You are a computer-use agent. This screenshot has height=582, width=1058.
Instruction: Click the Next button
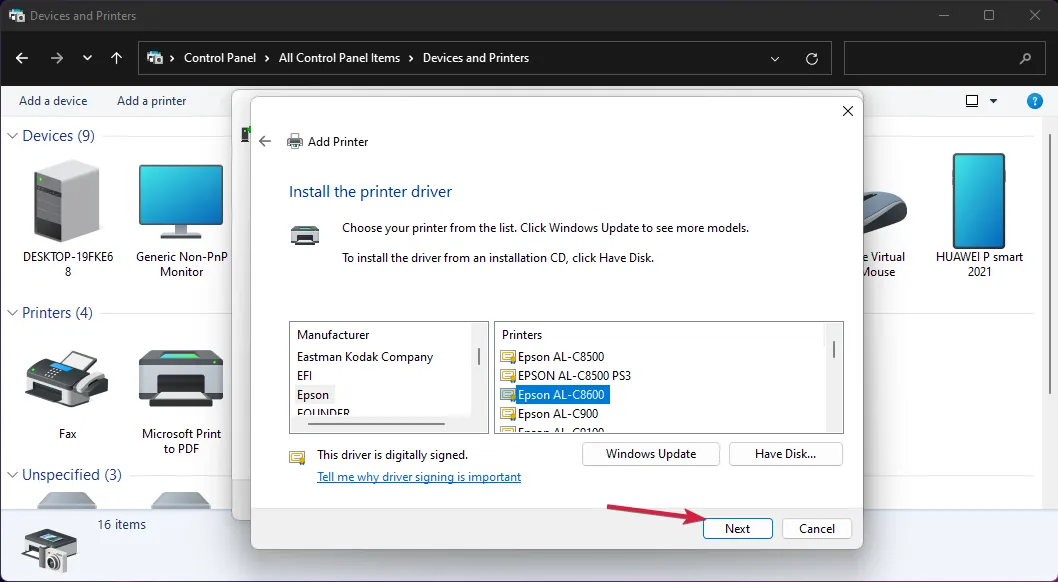(737, 529)
